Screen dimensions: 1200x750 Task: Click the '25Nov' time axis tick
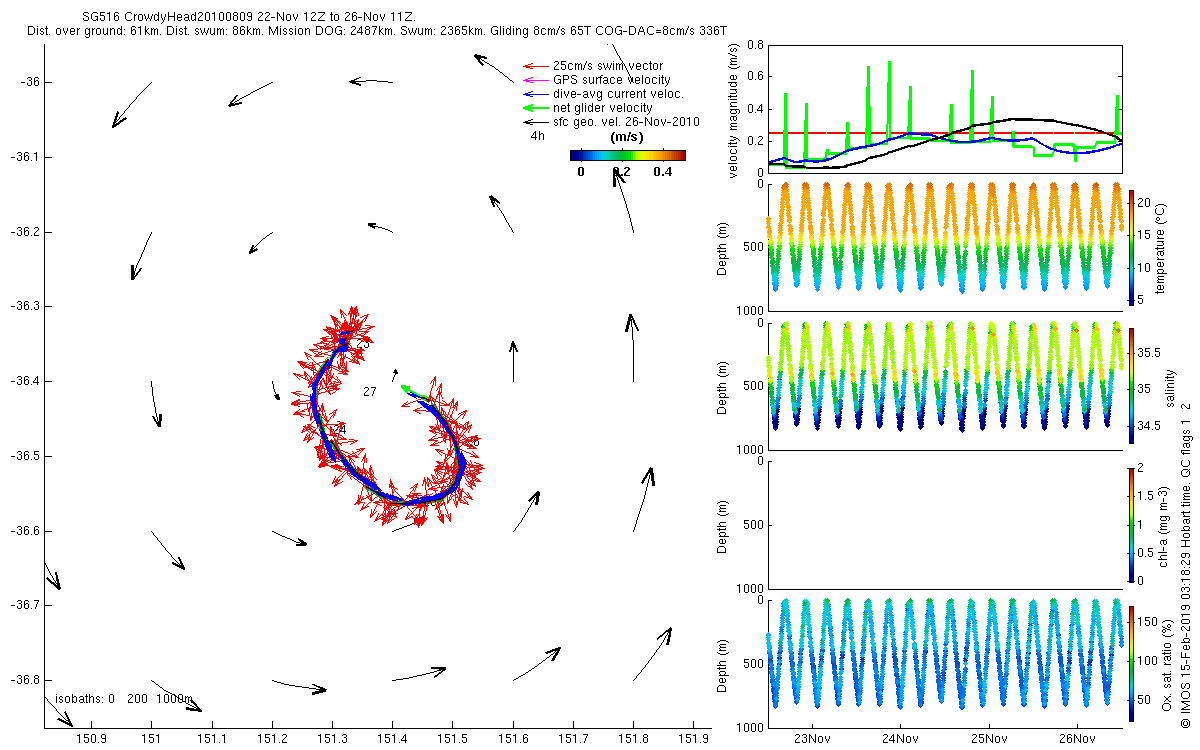click(988, 739)
